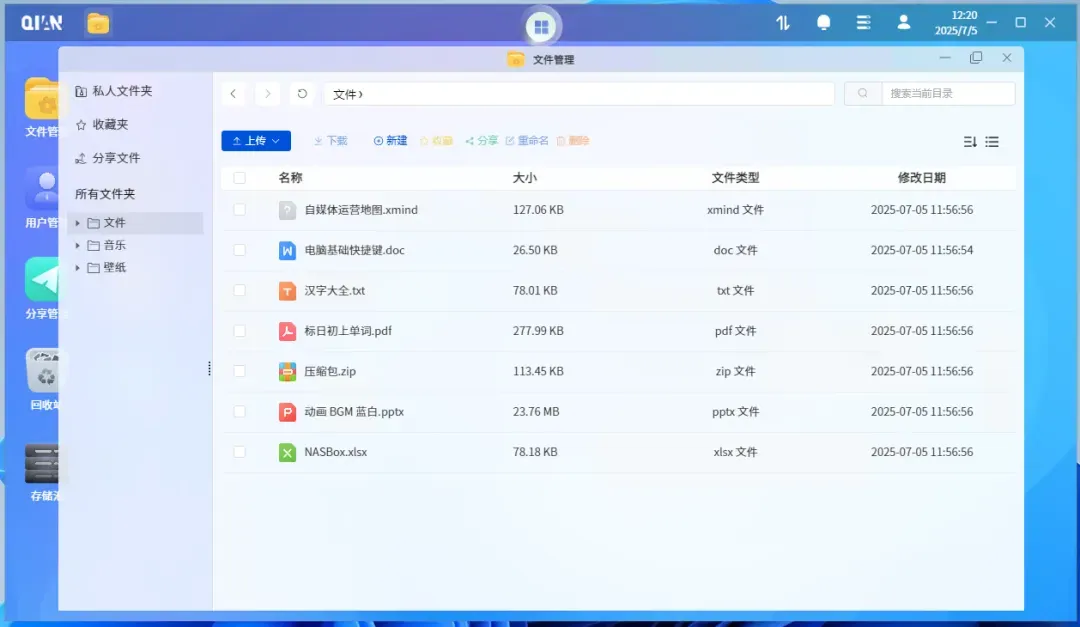The width and height of the screenshot is (1080, 627).
Task: Open the transfer arrows icon in top bar
Action: 782,23
